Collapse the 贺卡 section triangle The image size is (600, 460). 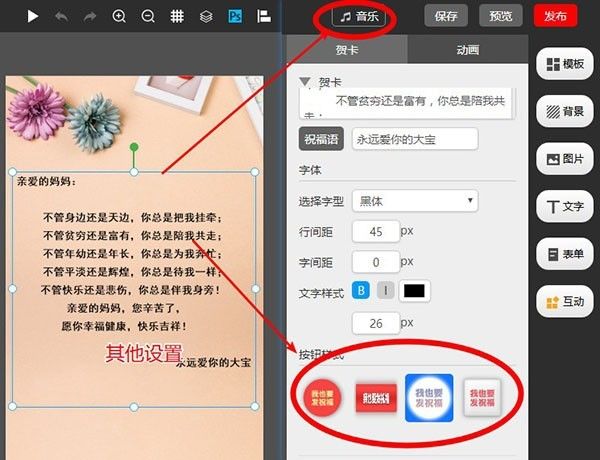coord(305,82)
